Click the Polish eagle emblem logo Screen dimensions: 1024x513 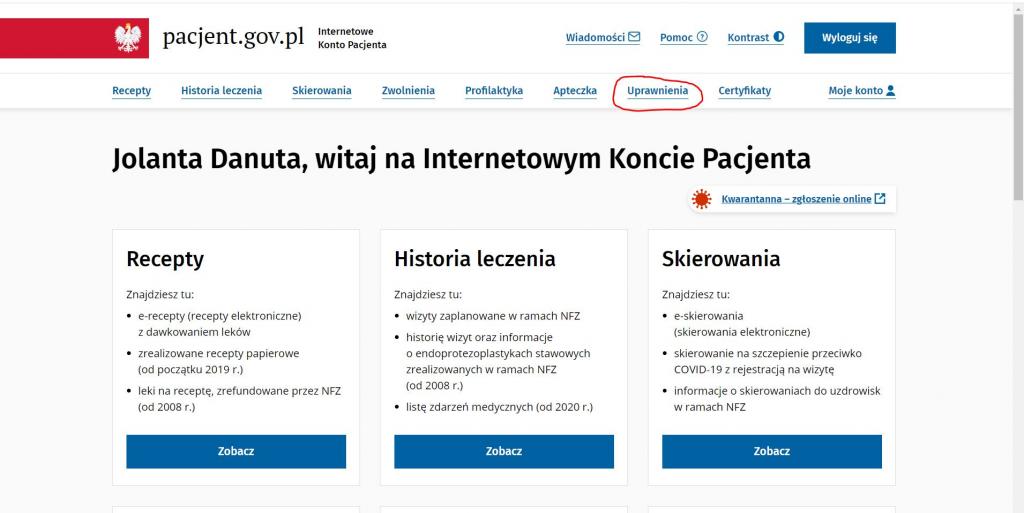point(128,38)
